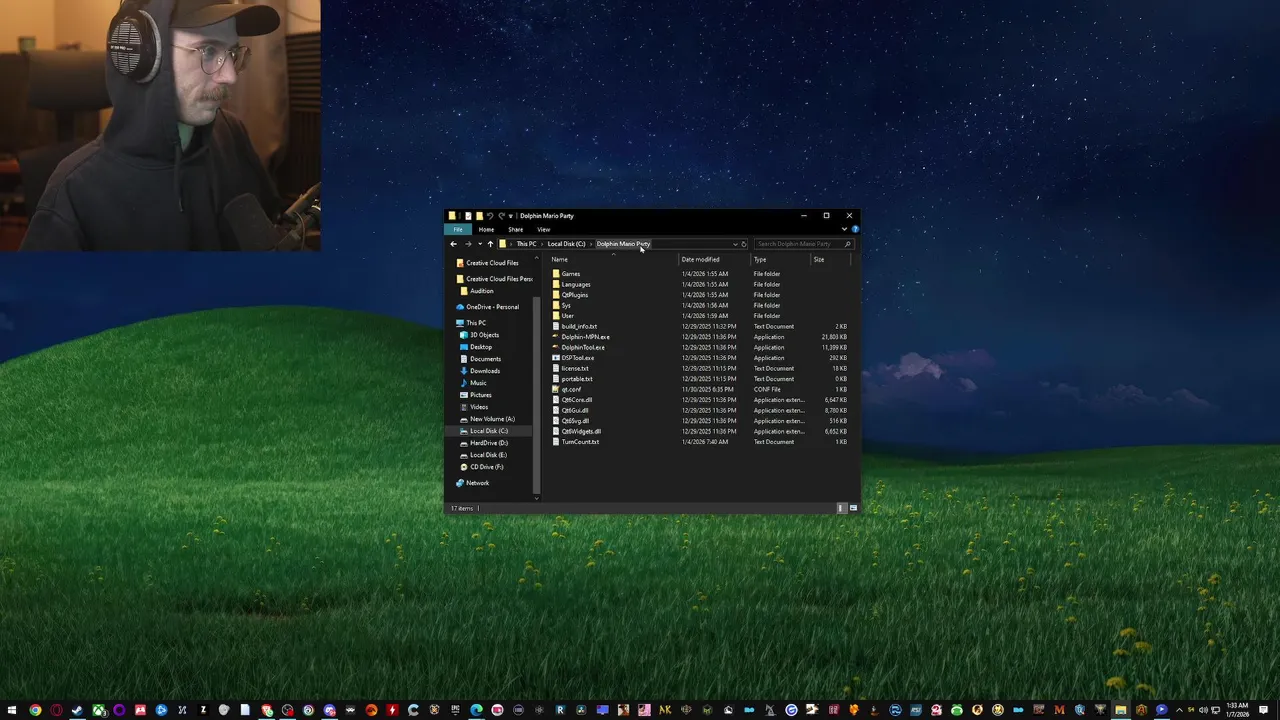Sort by Size column header
The height and width of the screenshot is (720, 1280).
(x=818, y=260)
